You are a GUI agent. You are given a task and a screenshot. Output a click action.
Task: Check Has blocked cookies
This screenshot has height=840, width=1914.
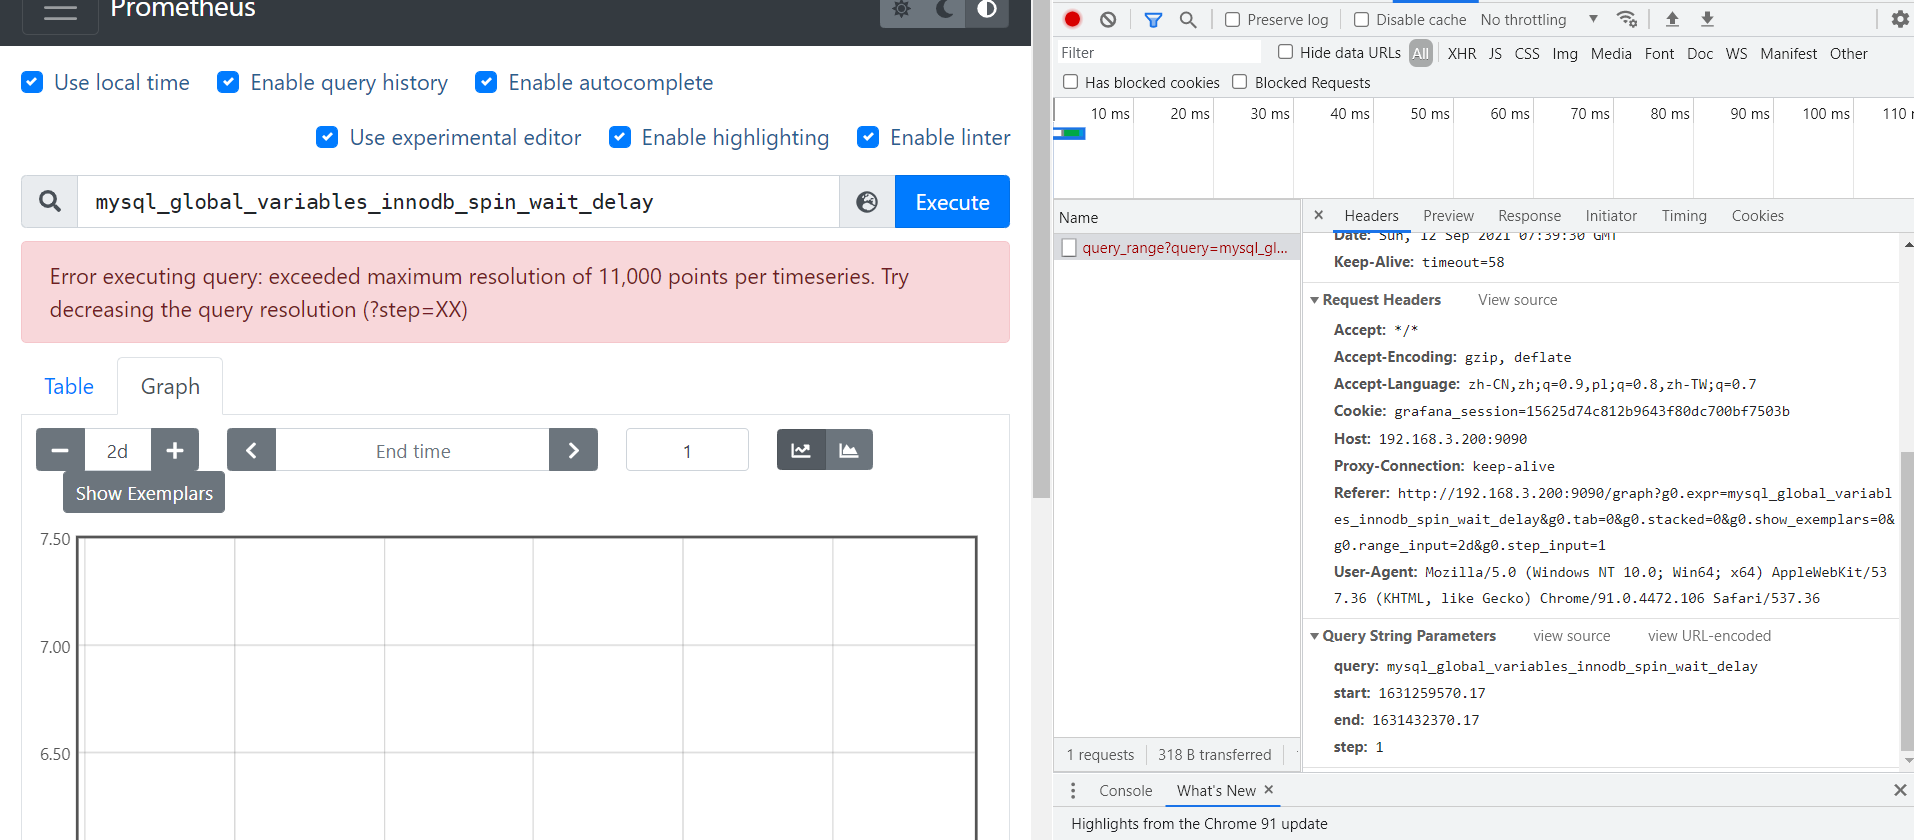coord(1071,82)
